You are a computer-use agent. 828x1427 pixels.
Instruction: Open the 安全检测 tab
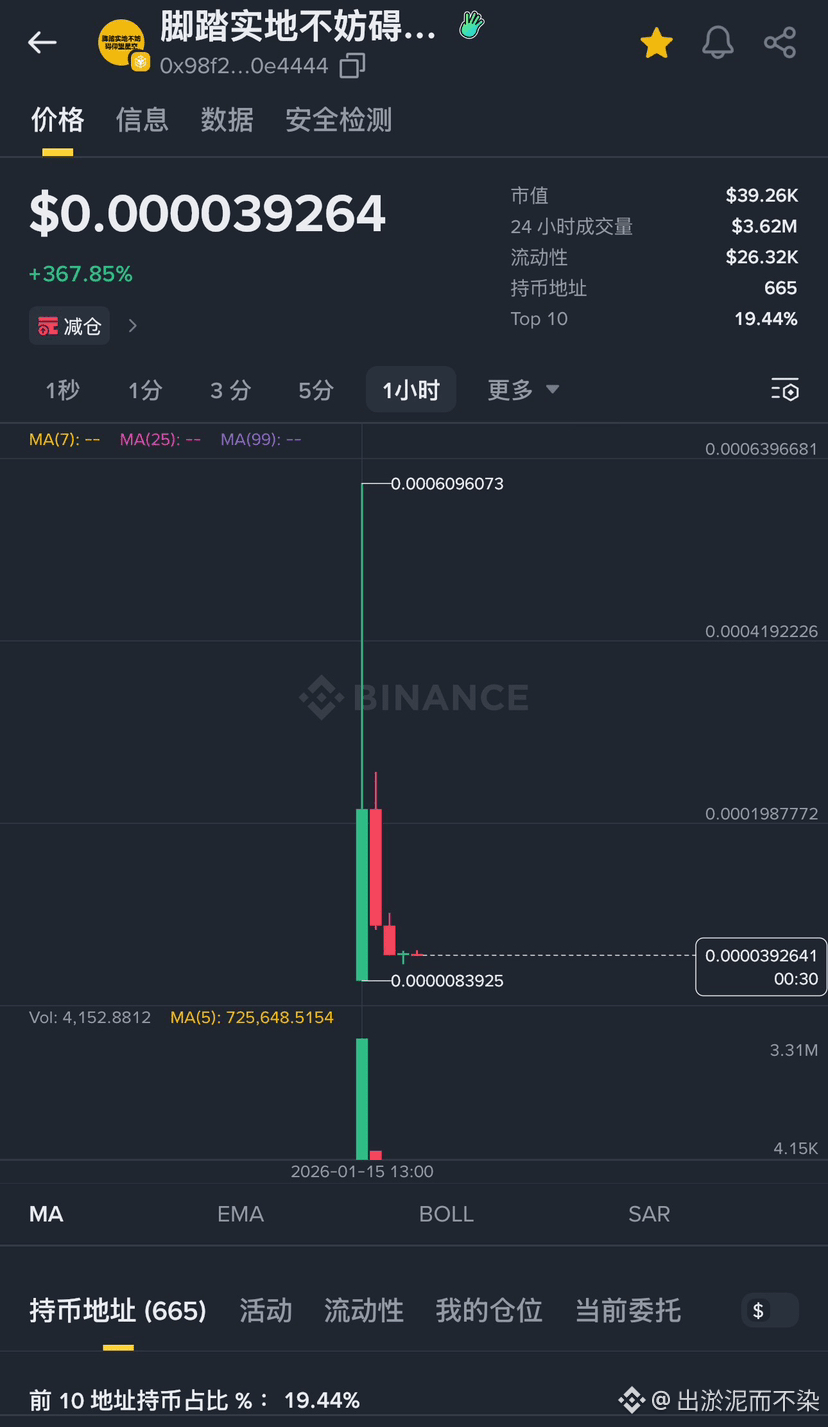click(338, 121)
